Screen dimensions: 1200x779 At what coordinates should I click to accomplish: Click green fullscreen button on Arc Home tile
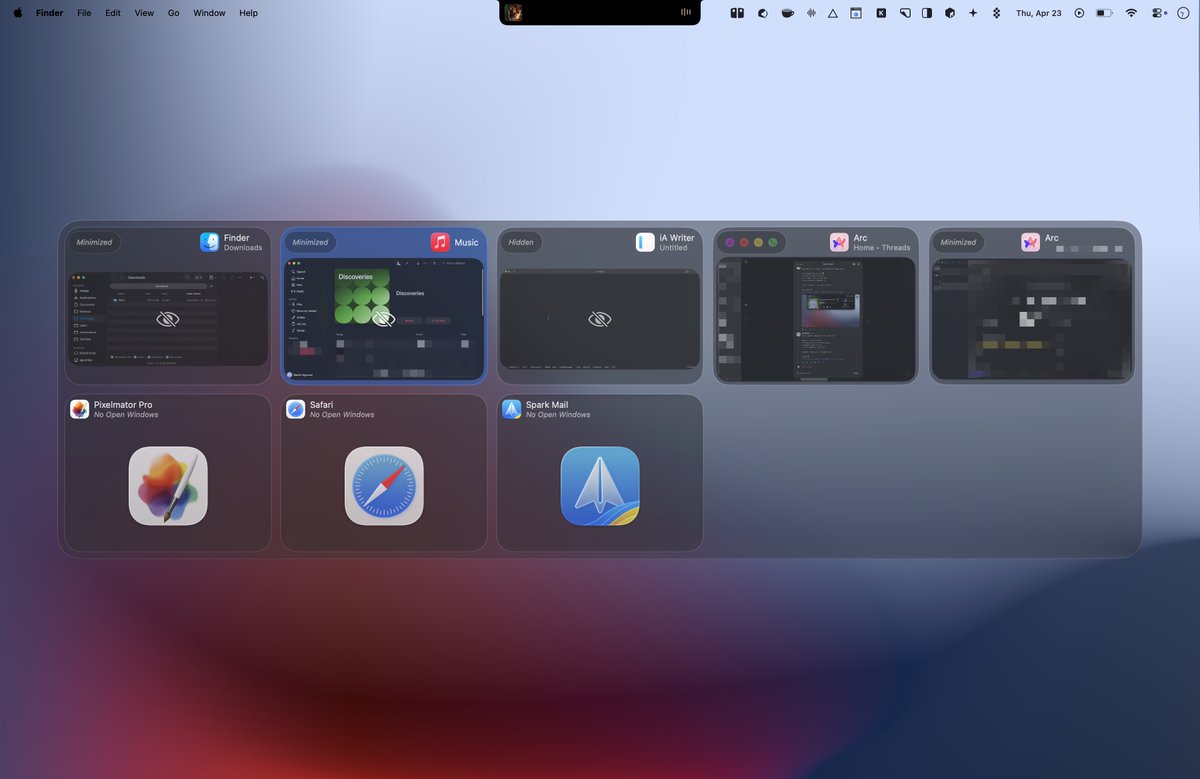coord(773,242)
